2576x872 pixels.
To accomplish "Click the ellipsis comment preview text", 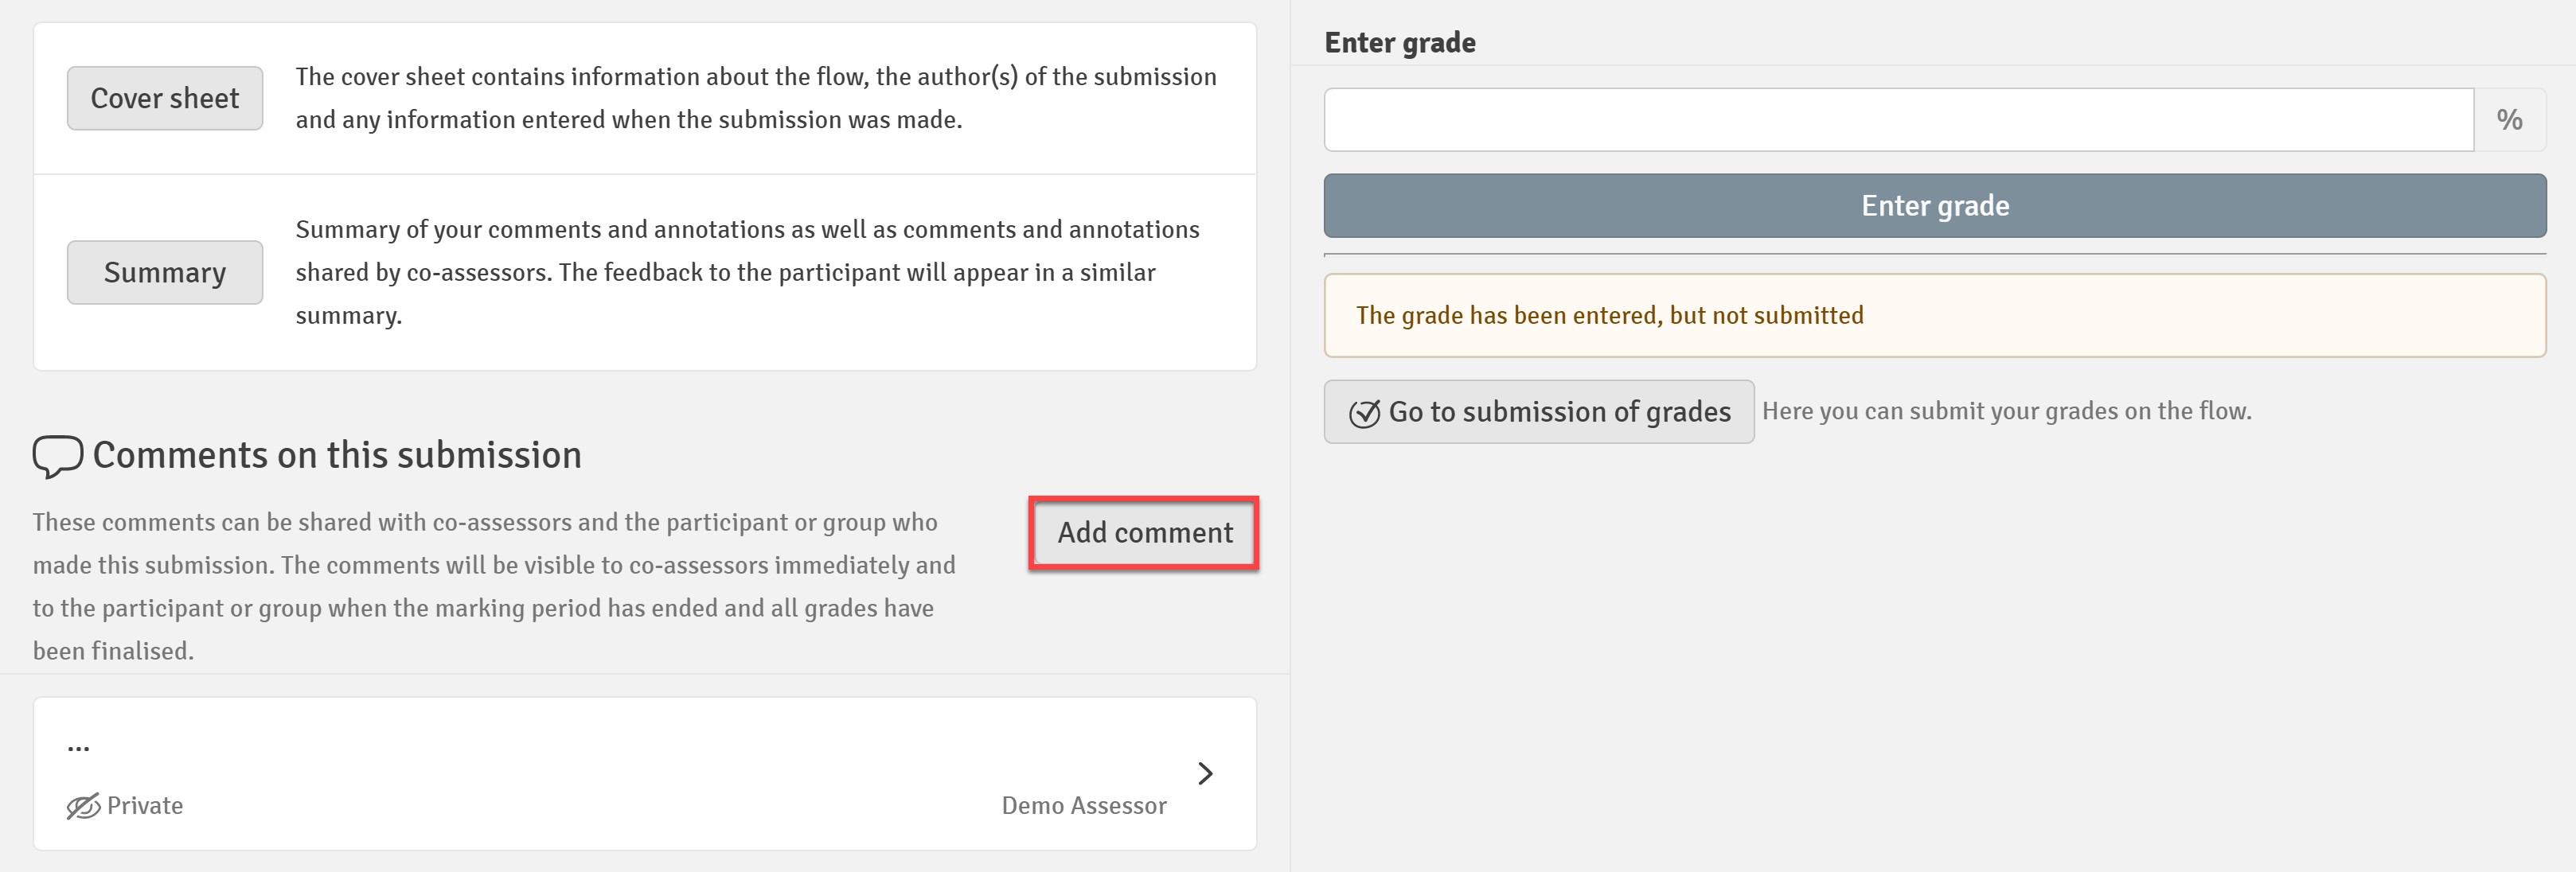I will pyautogui.click(x=78, y=746).
